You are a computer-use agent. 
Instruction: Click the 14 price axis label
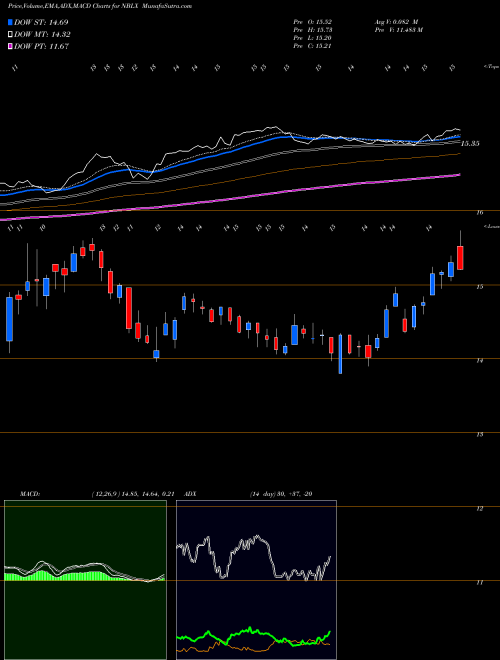480,361
